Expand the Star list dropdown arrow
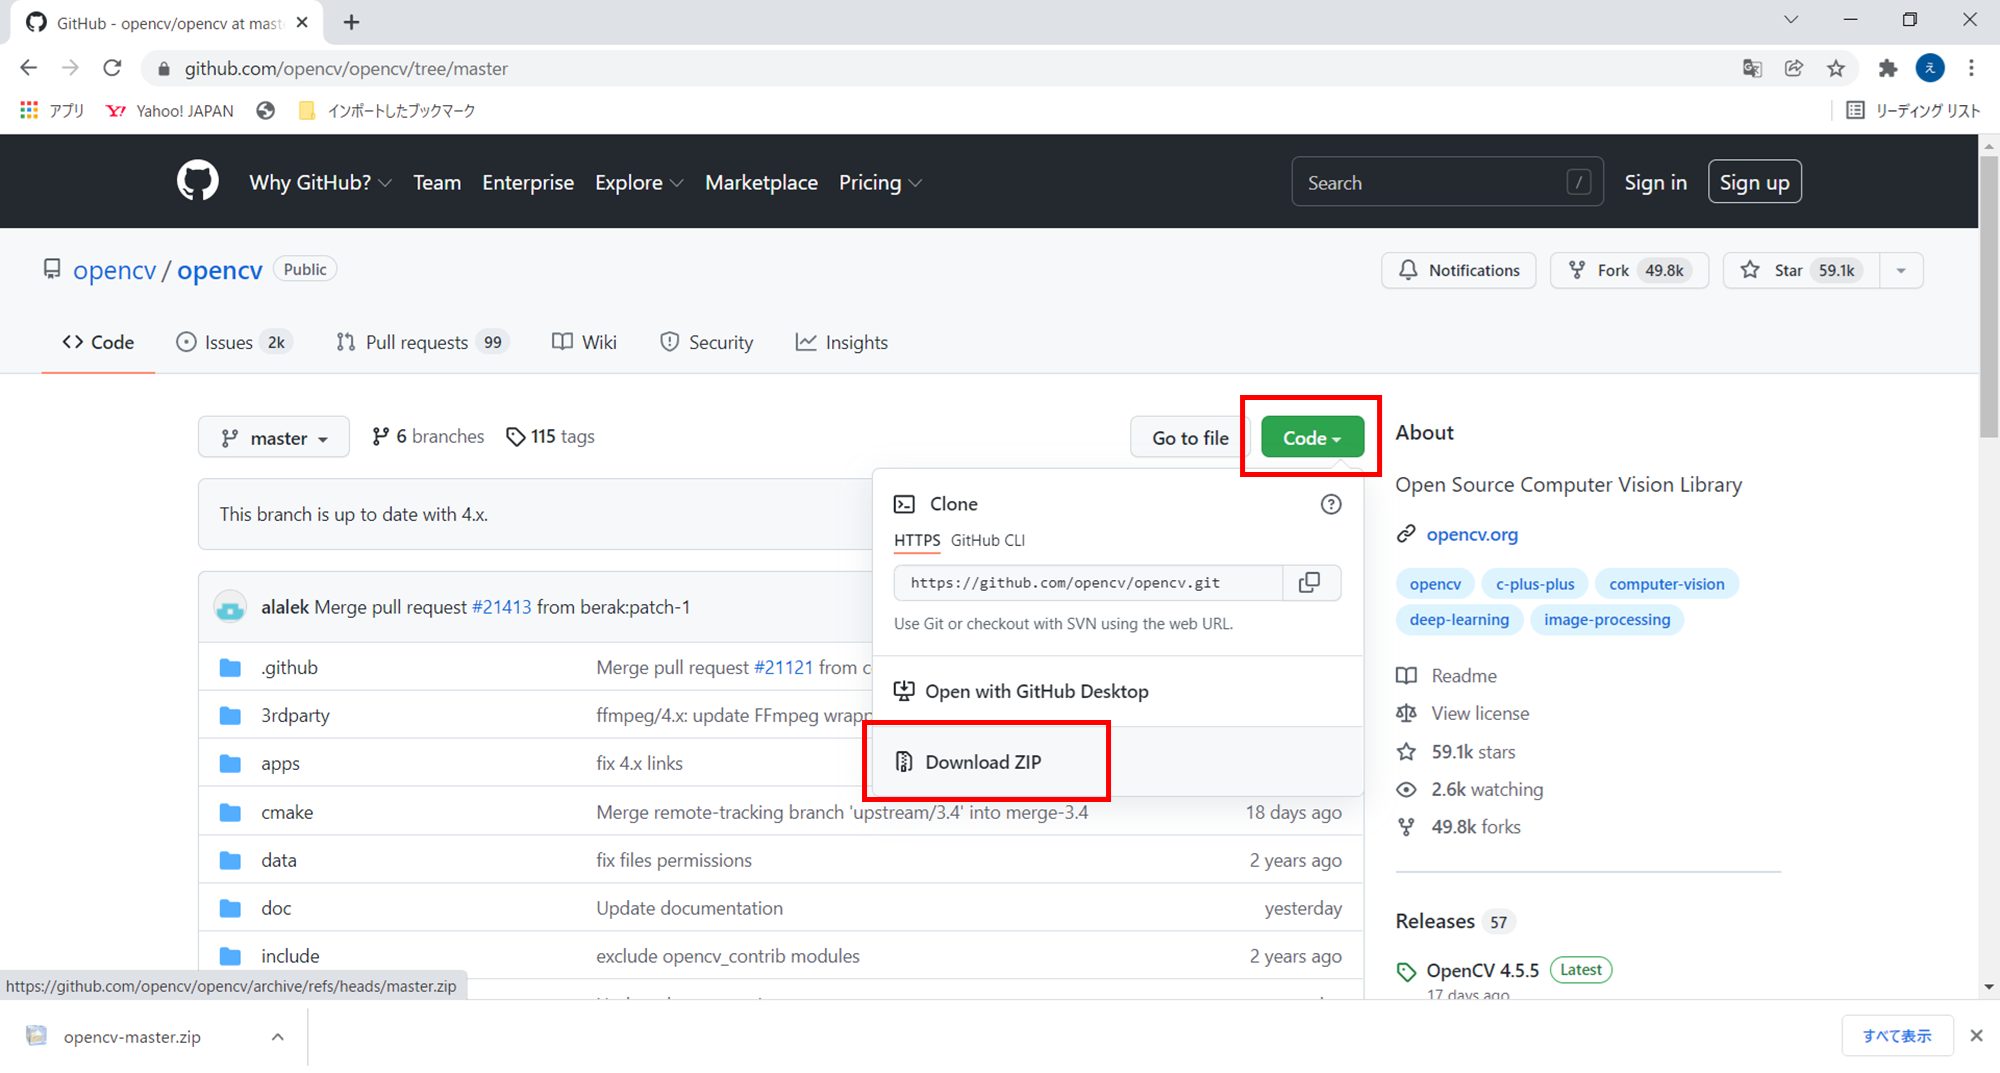2000x1073 pixels. 1901,270
